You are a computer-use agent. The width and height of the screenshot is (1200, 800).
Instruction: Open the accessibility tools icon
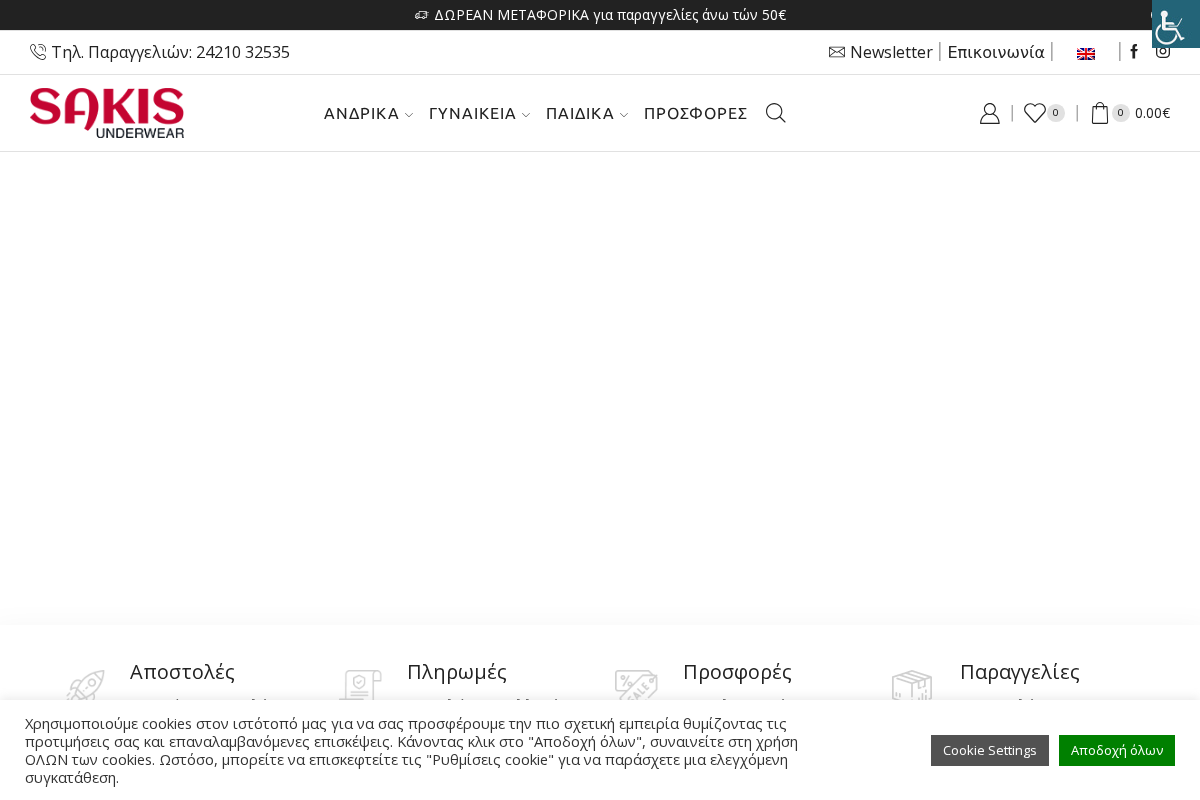point(1176,24)
